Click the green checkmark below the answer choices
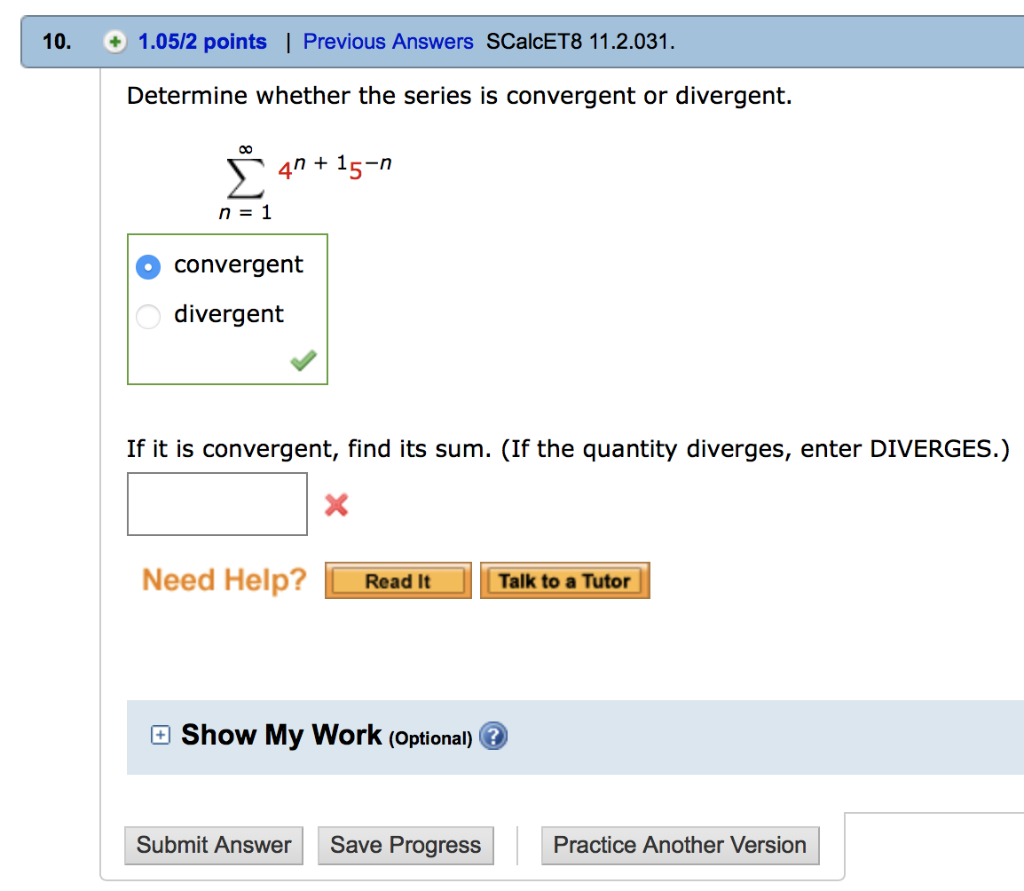This screenshot has height=891, width=1024. [x=303, y=360]
